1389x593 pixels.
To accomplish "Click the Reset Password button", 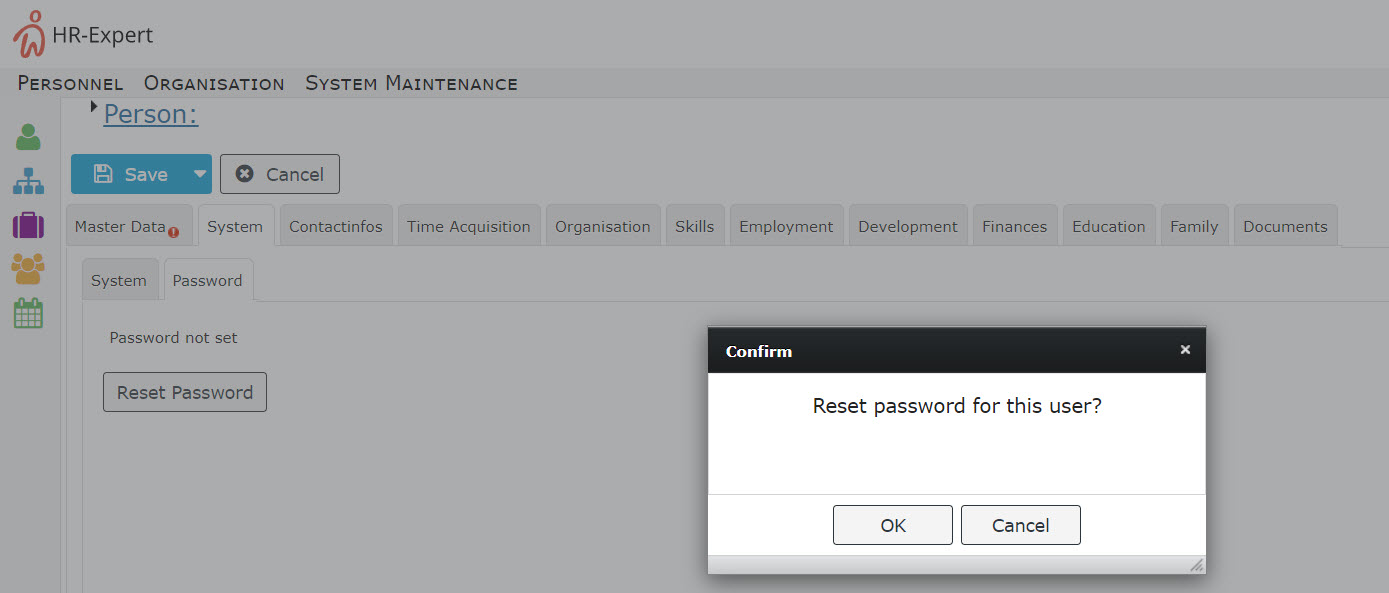I will (x=185, y=392).
